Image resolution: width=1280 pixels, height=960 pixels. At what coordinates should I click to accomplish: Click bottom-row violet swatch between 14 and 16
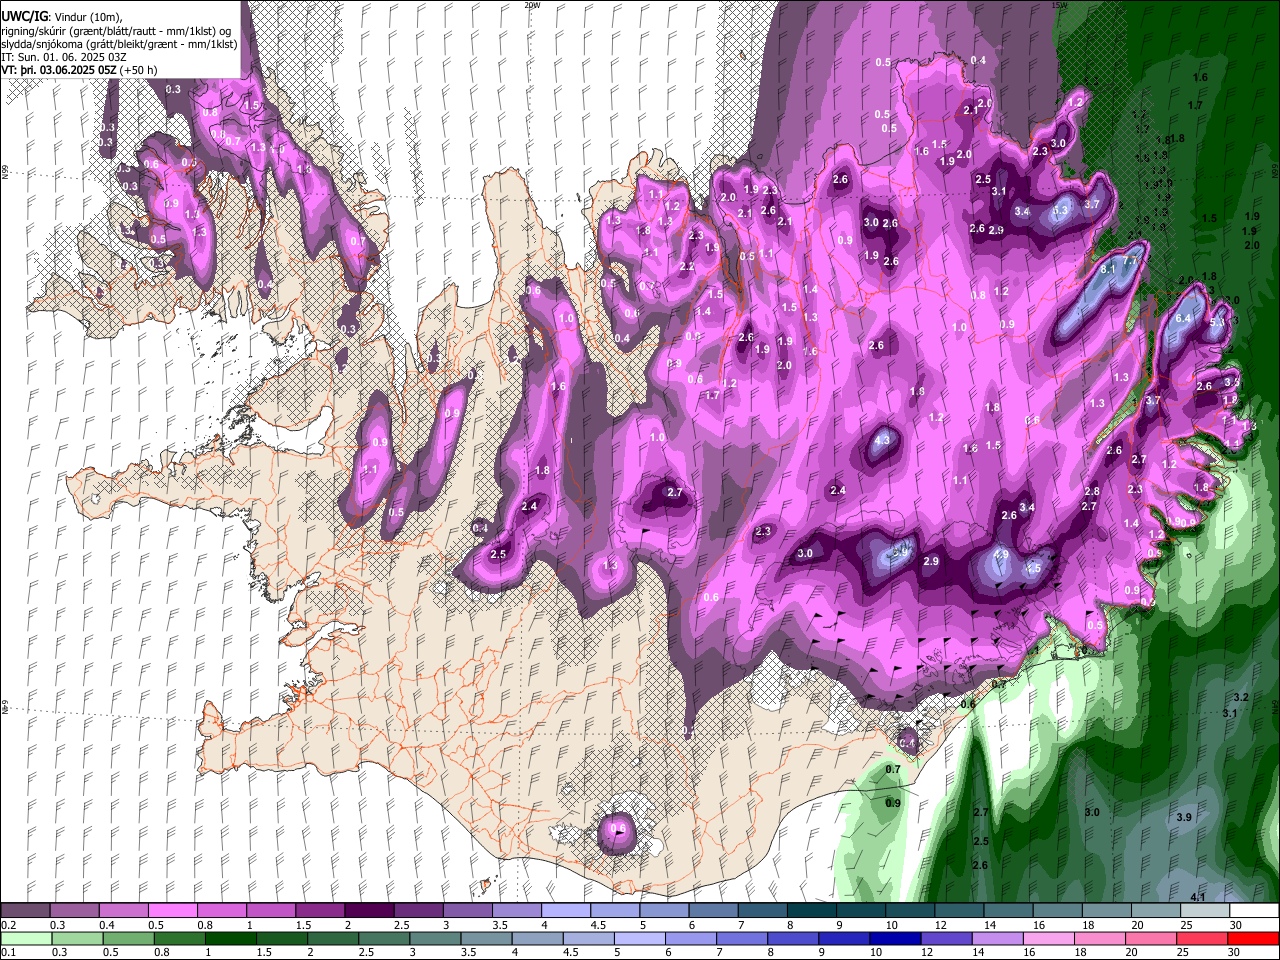pos(998,938)
